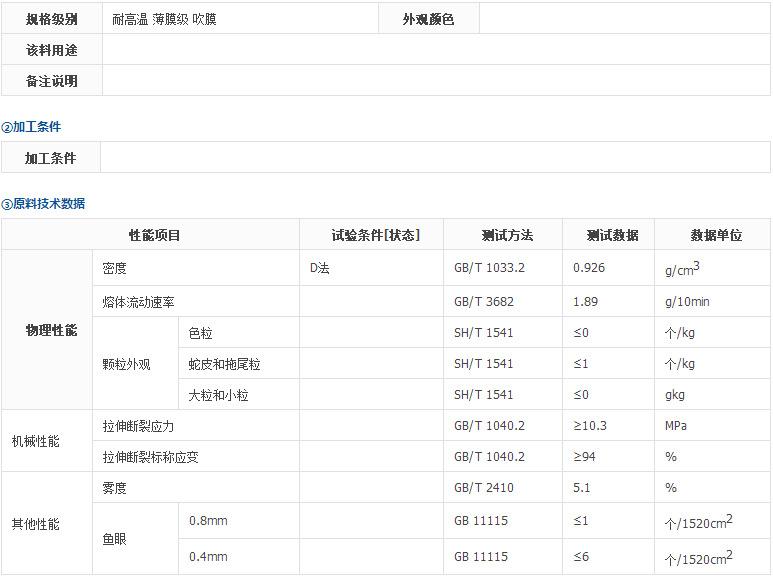Click the GB/T 2410 haze test method
This screenshot has height=578, width=773.
coord(483,488)
